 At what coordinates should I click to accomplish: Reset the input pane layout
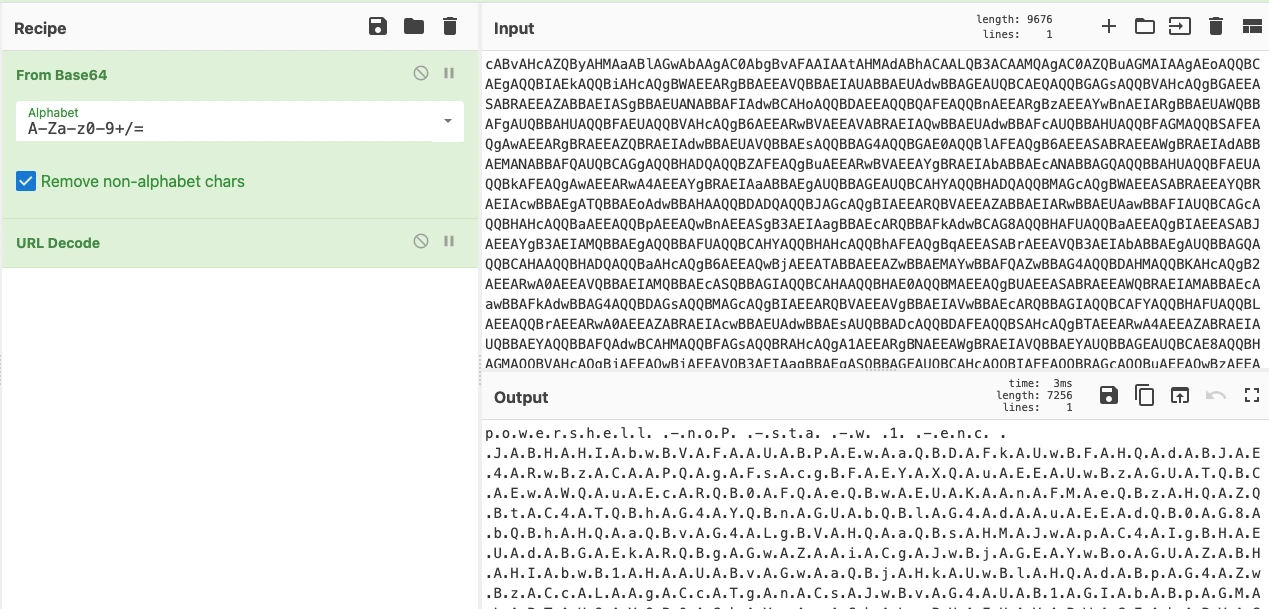coord(1251,26)
